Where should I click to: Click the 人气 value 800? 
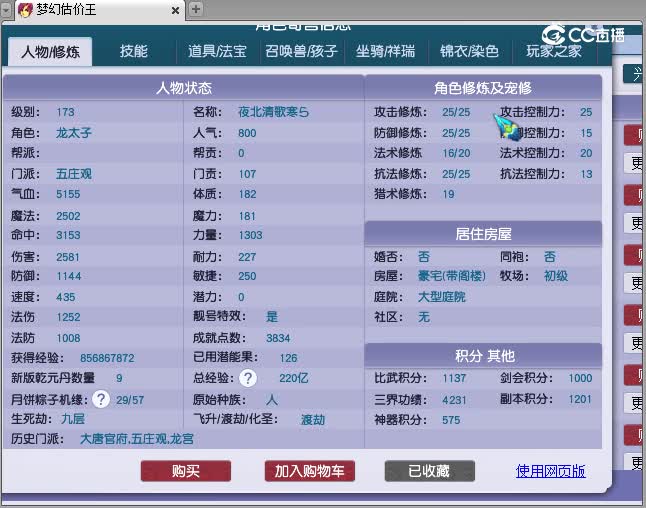click(x=247, y=133)
